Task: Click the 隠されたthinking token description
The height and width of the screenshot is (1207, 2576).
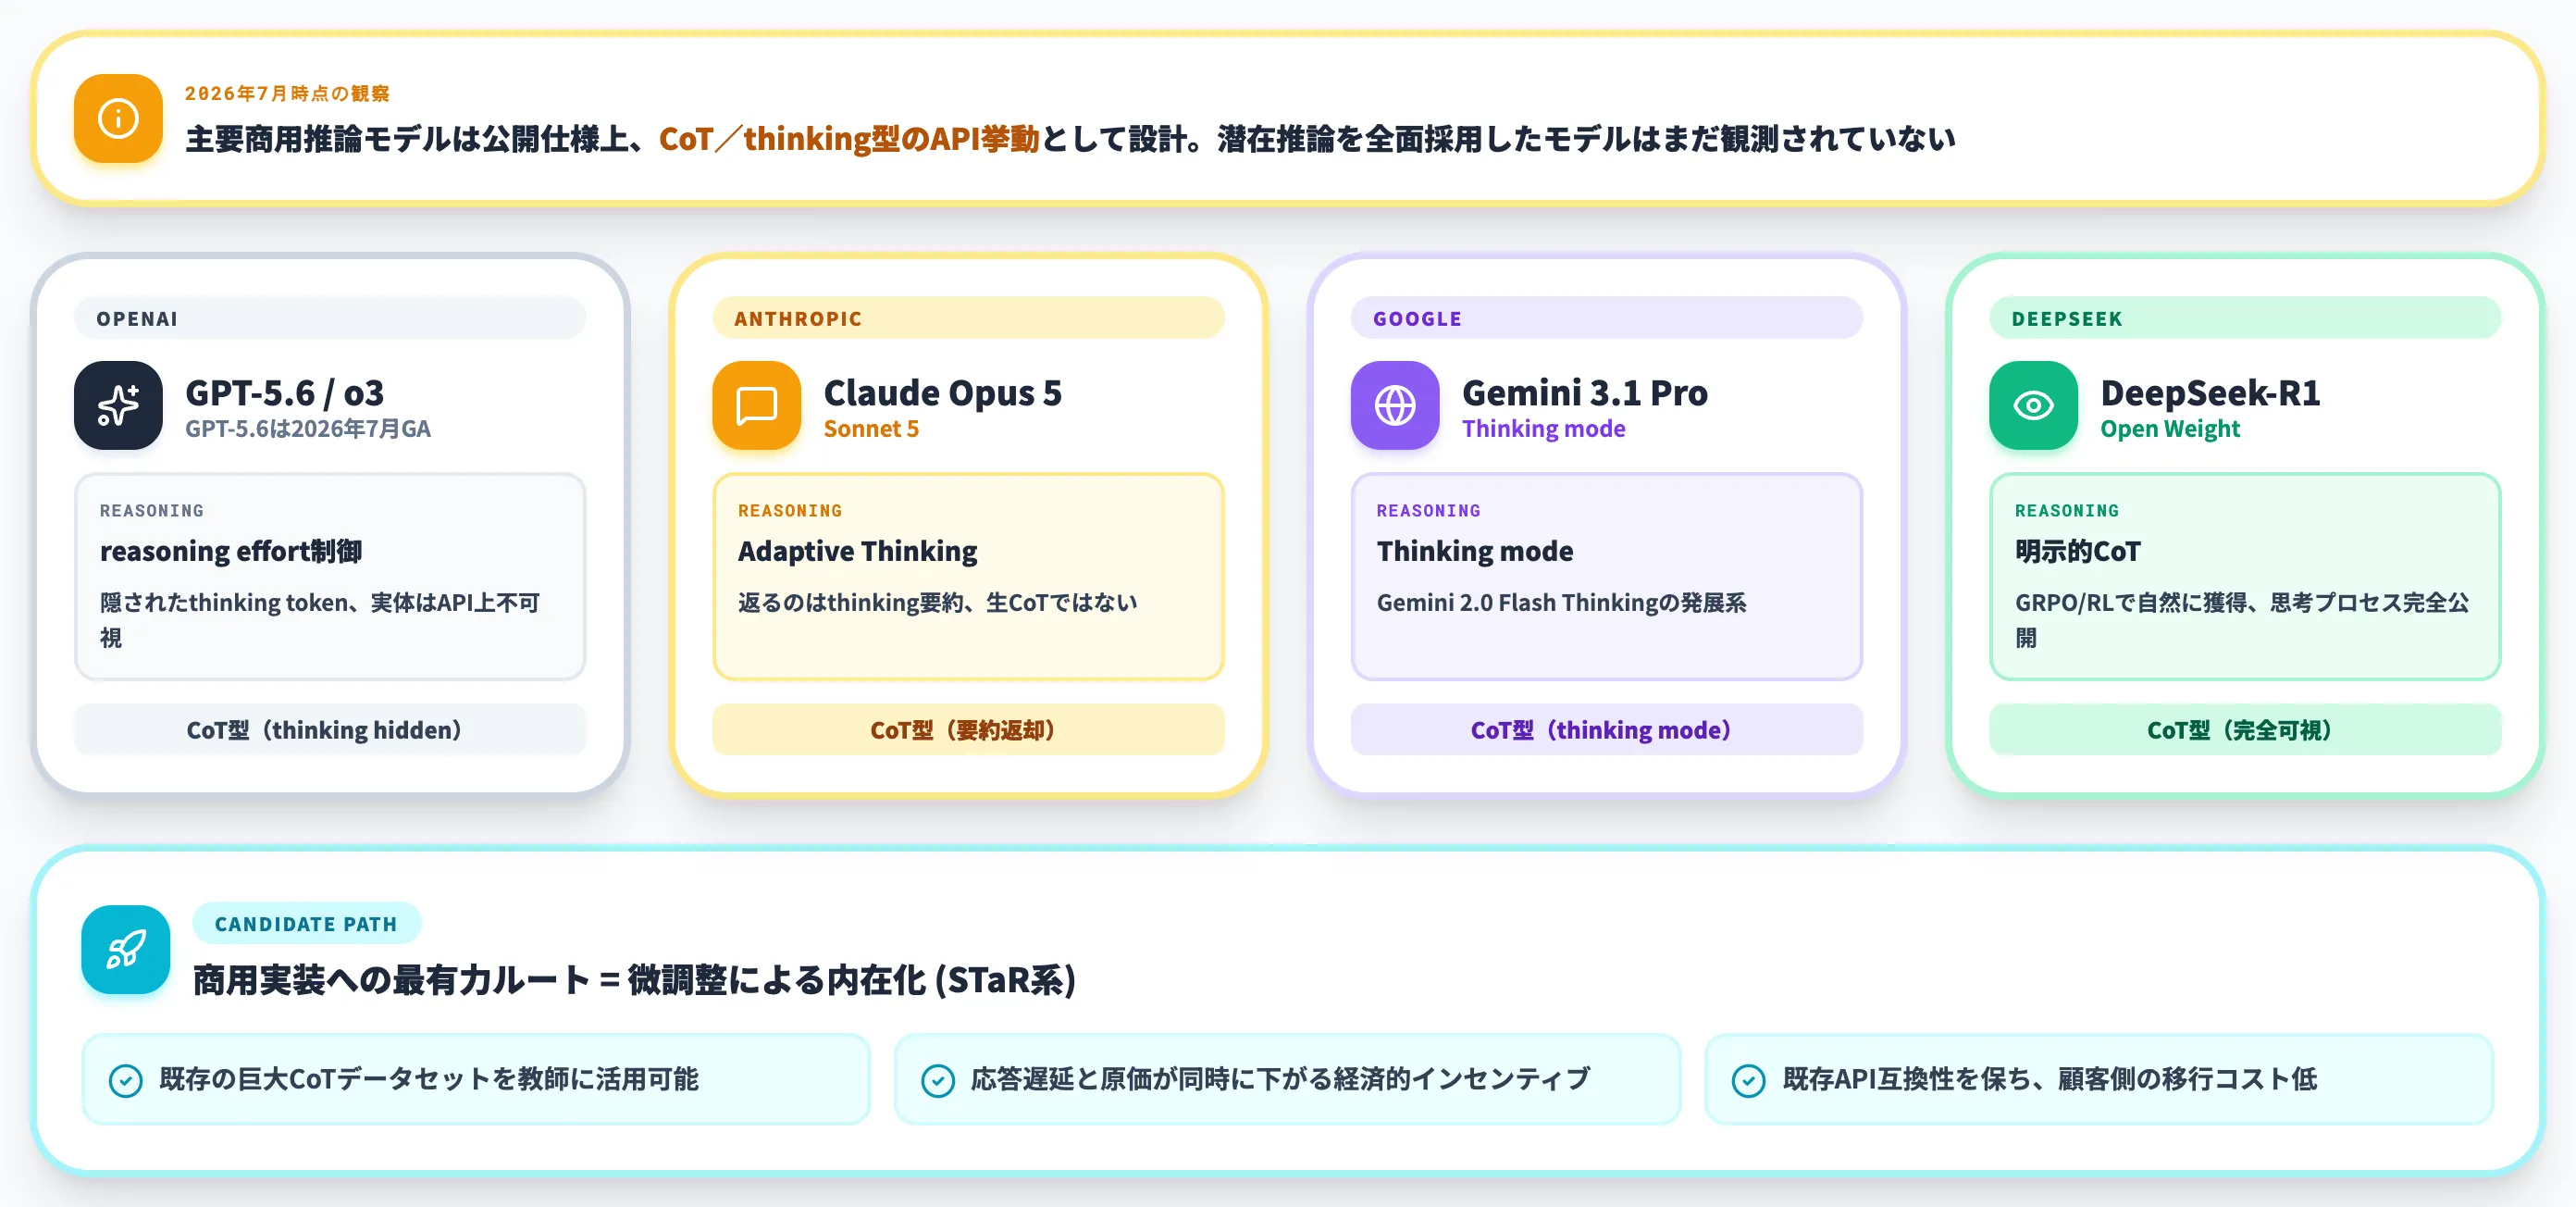Action: pyautogui.click(x=320, y=620)
